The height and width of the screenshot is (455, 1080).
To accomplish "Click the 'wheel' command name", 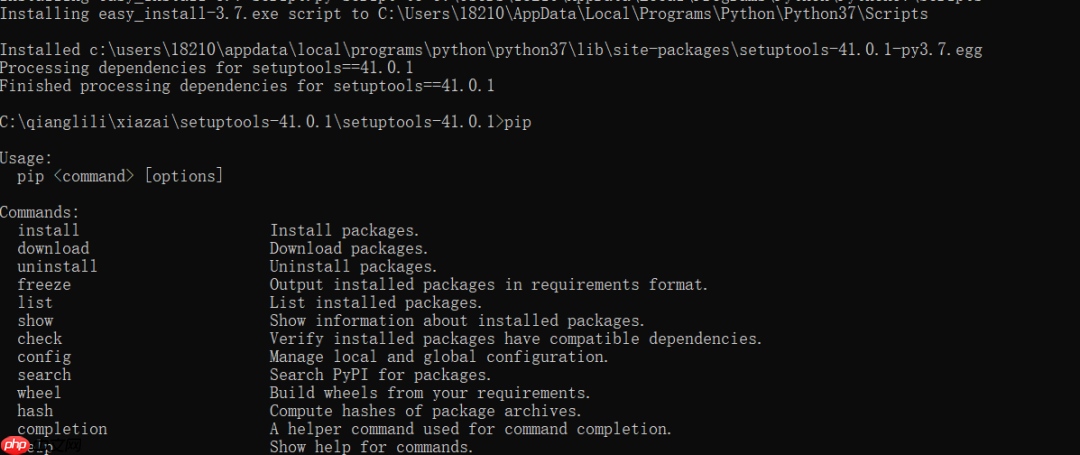I will click(39, 393).
